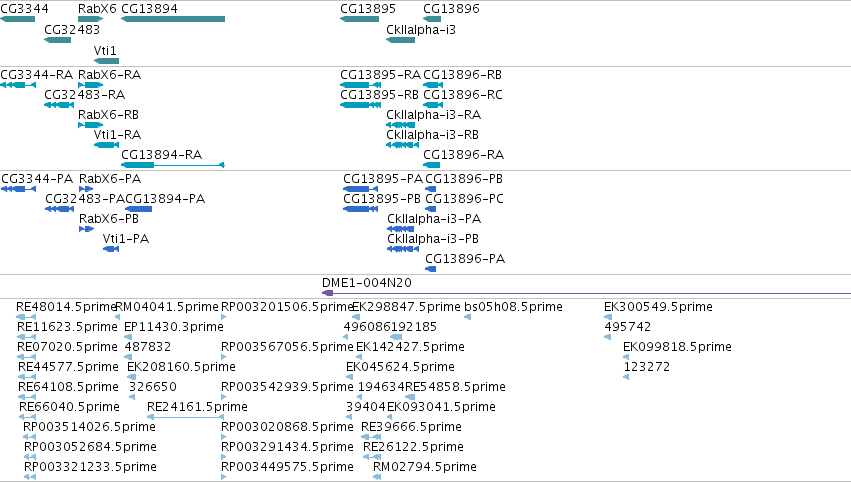Click EST EK208160.5prime
The height and width of the screenshot is (482, 851).
(x=181, y=367)
